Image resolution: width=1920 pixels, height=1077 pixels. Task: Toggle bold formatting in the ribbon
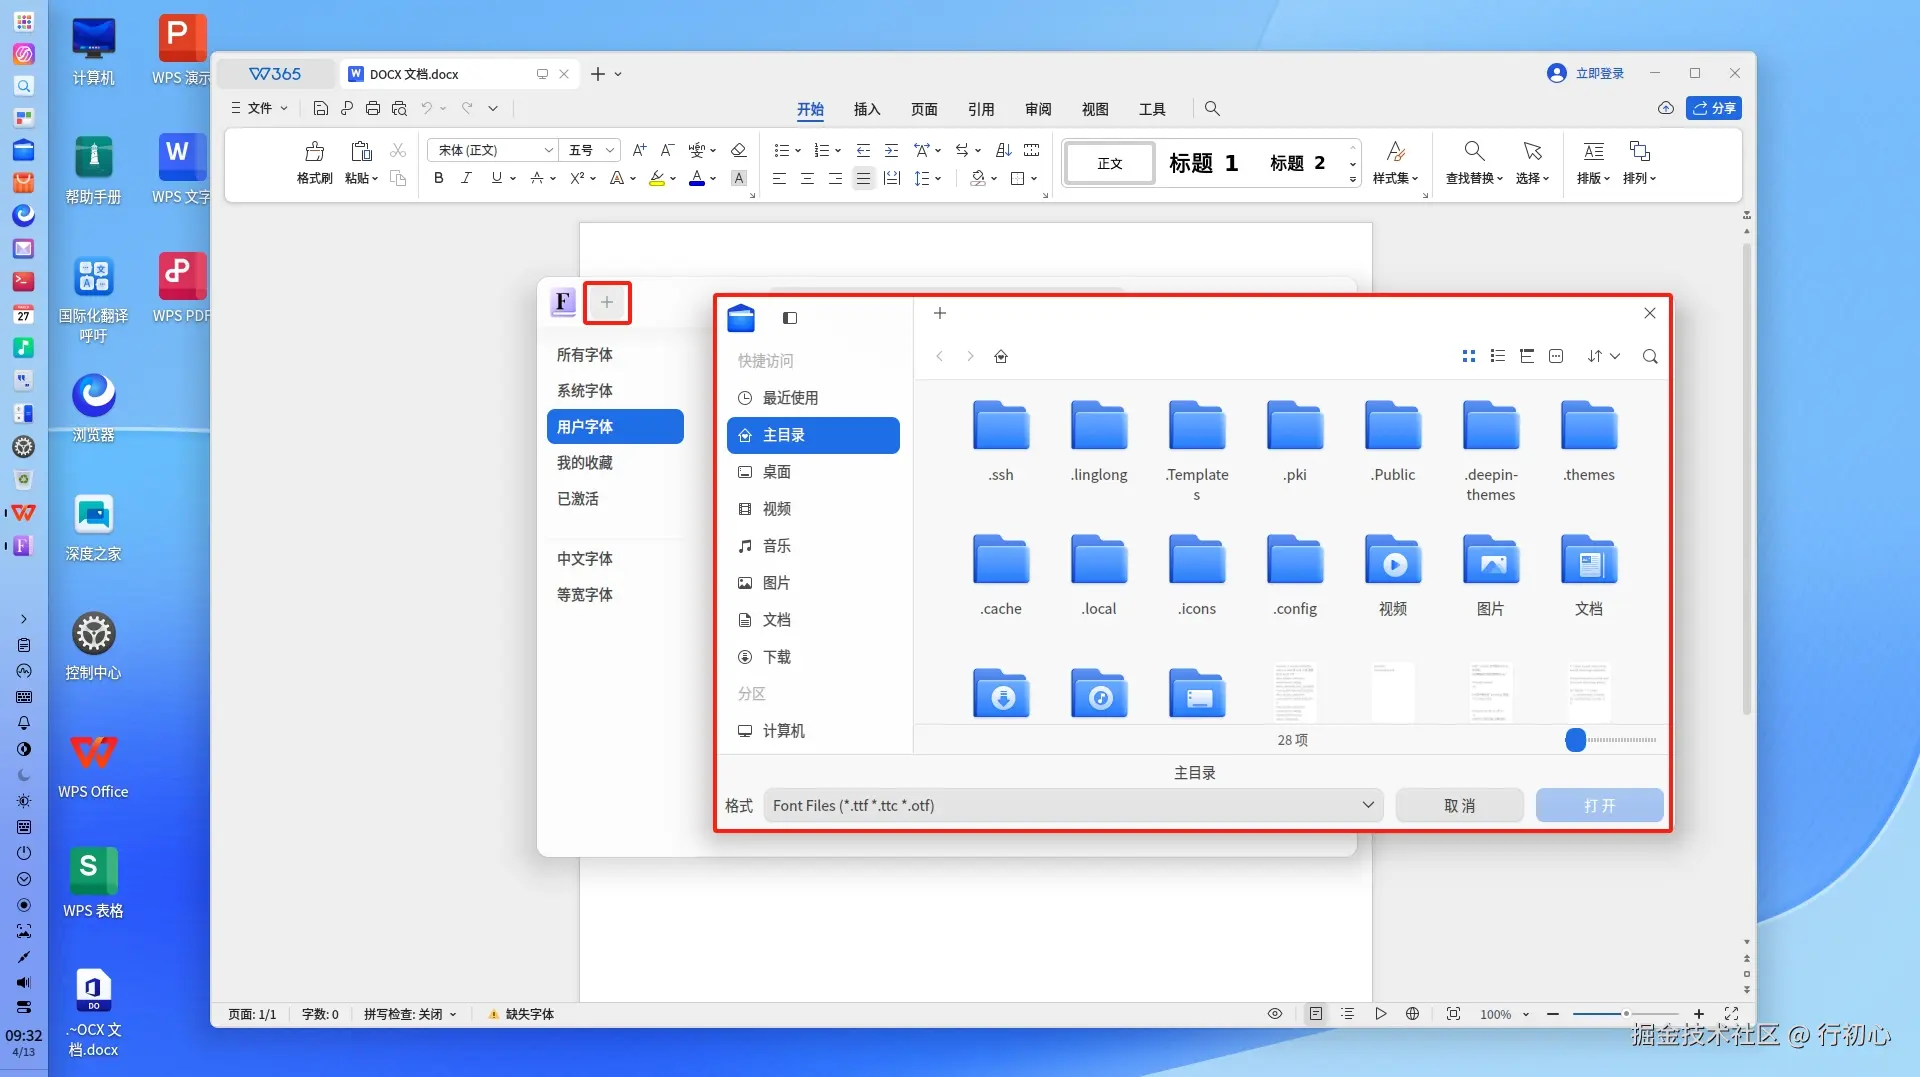[438, 178]
